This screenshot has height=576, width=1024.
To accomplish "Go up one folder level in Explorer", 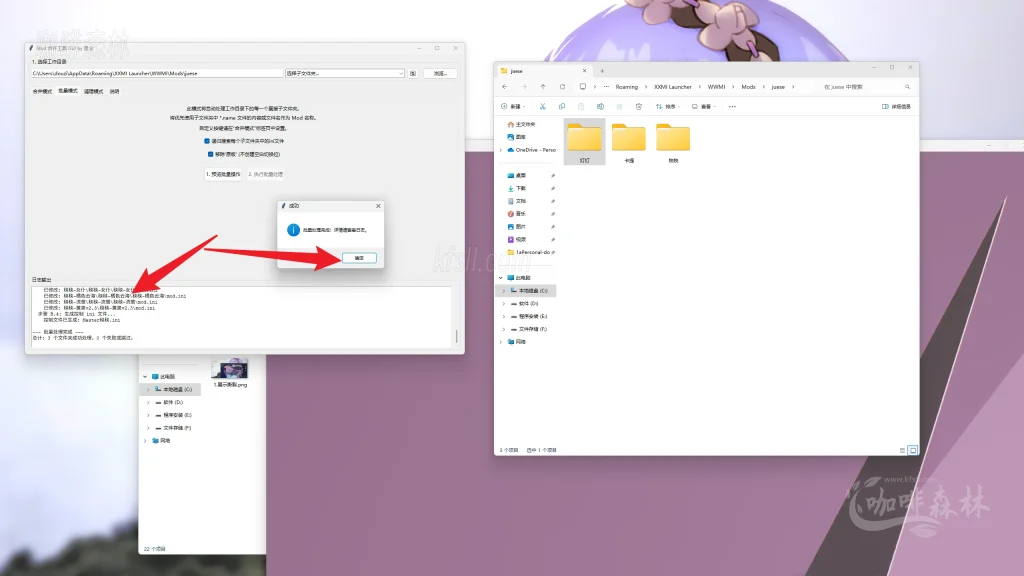I will point(542,87).
